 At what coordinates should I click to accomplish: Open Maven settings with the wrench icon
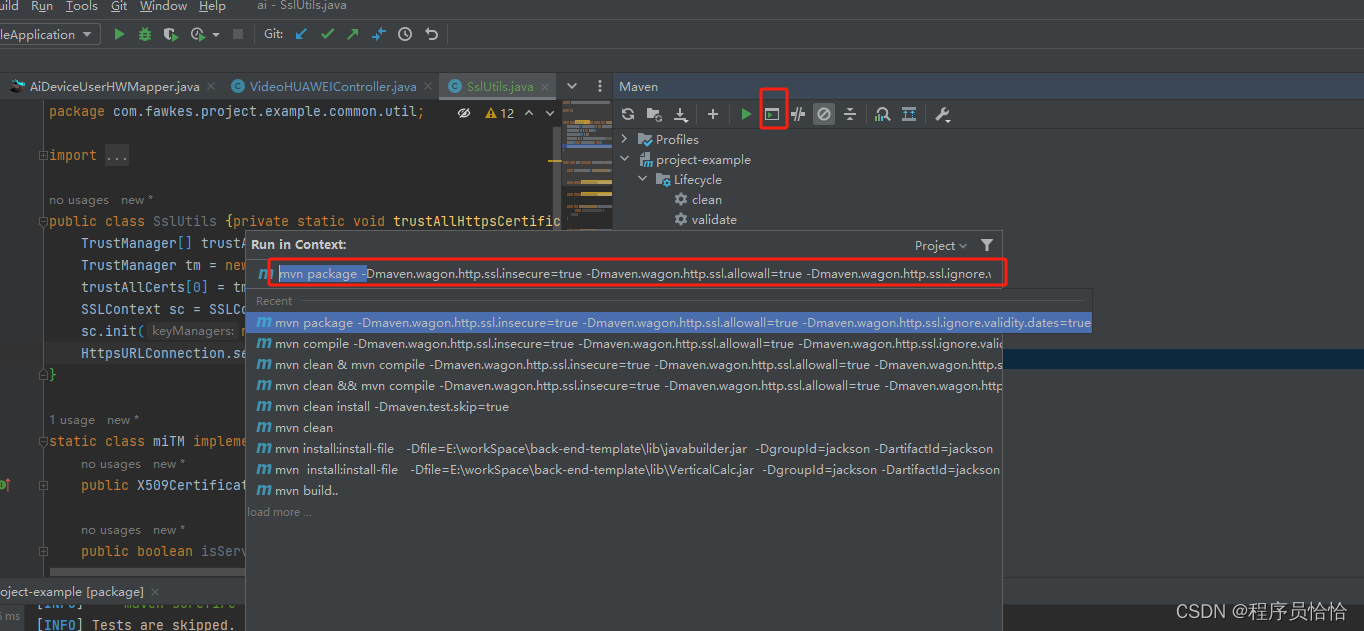[x=941, y=113]
